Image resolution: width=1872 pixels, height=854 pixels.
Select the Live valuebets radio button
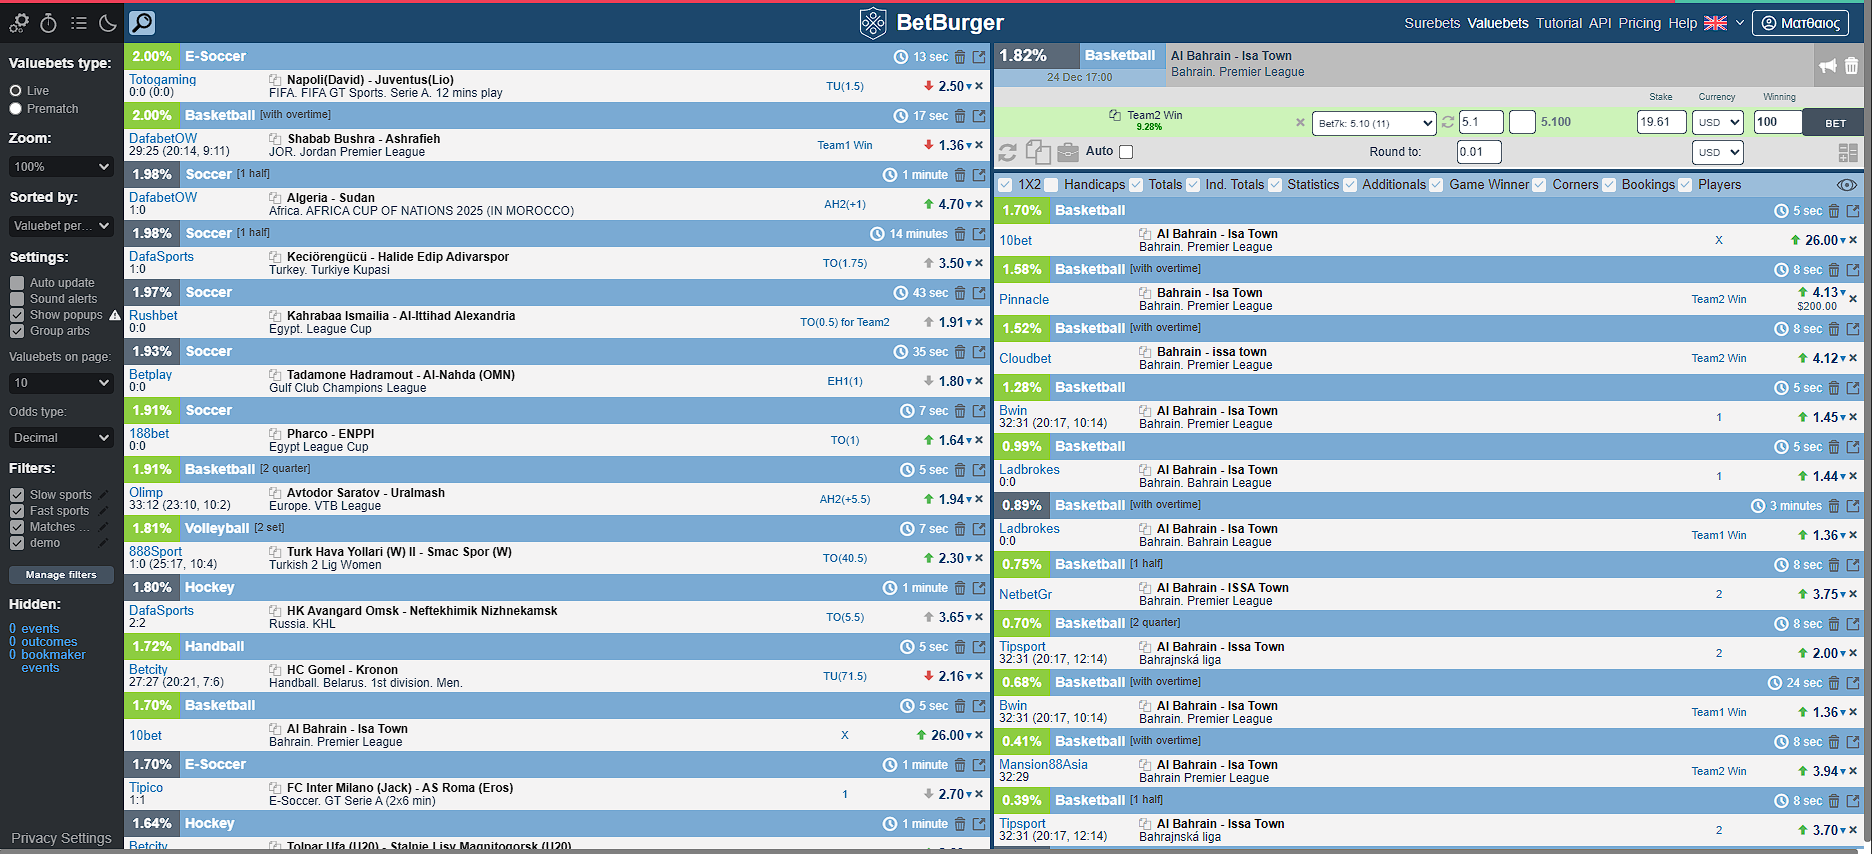(x=15, y=91)
